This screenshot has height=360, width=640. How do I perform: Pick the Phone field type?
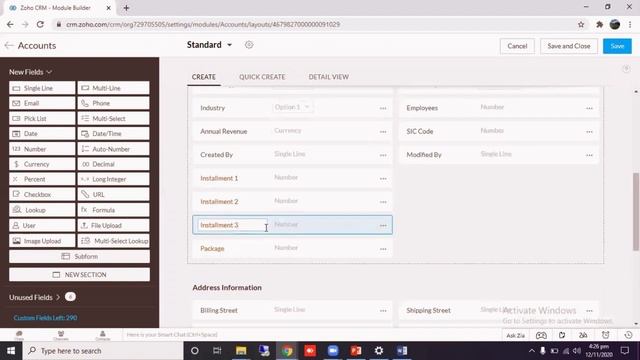(x=113, y=103)
